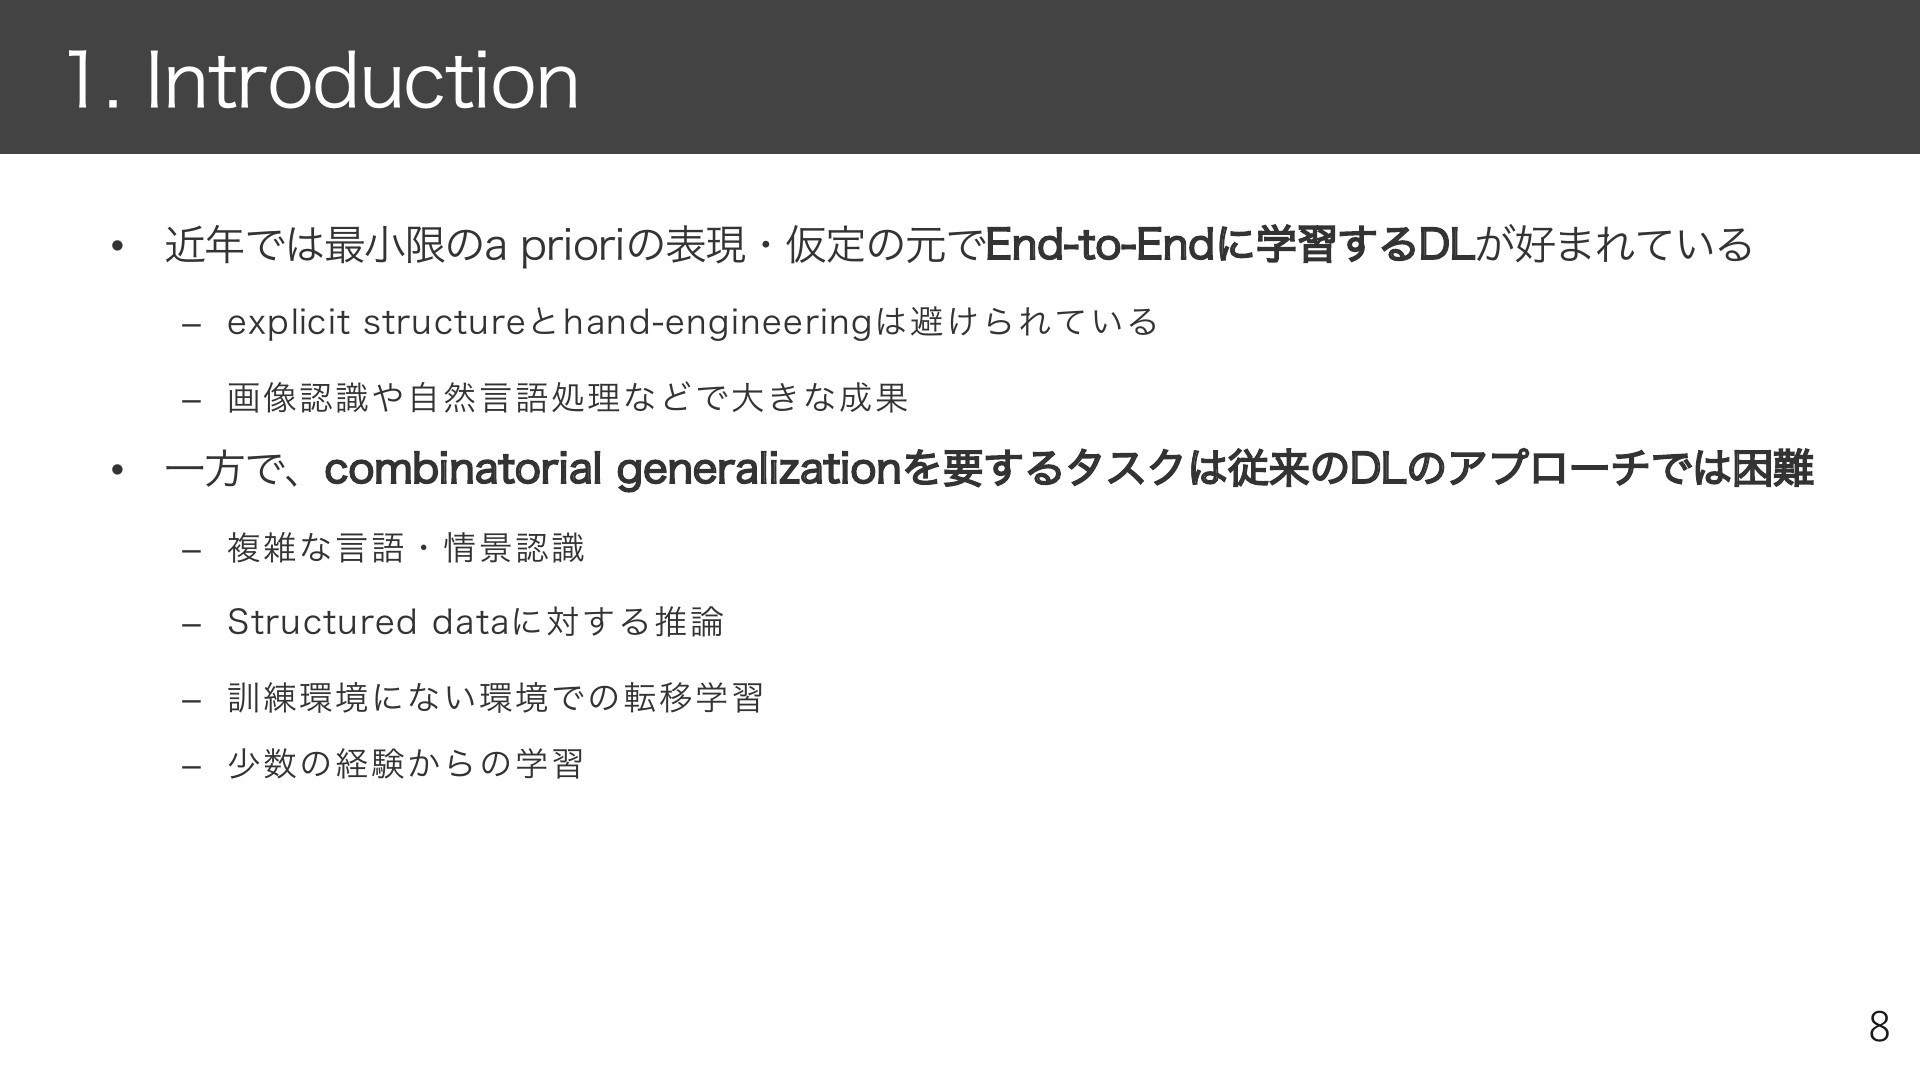This screenshot has height=1081, width=1920.
Task: Click 'DLのアプローチでは' bold text
Action: 1540,468
